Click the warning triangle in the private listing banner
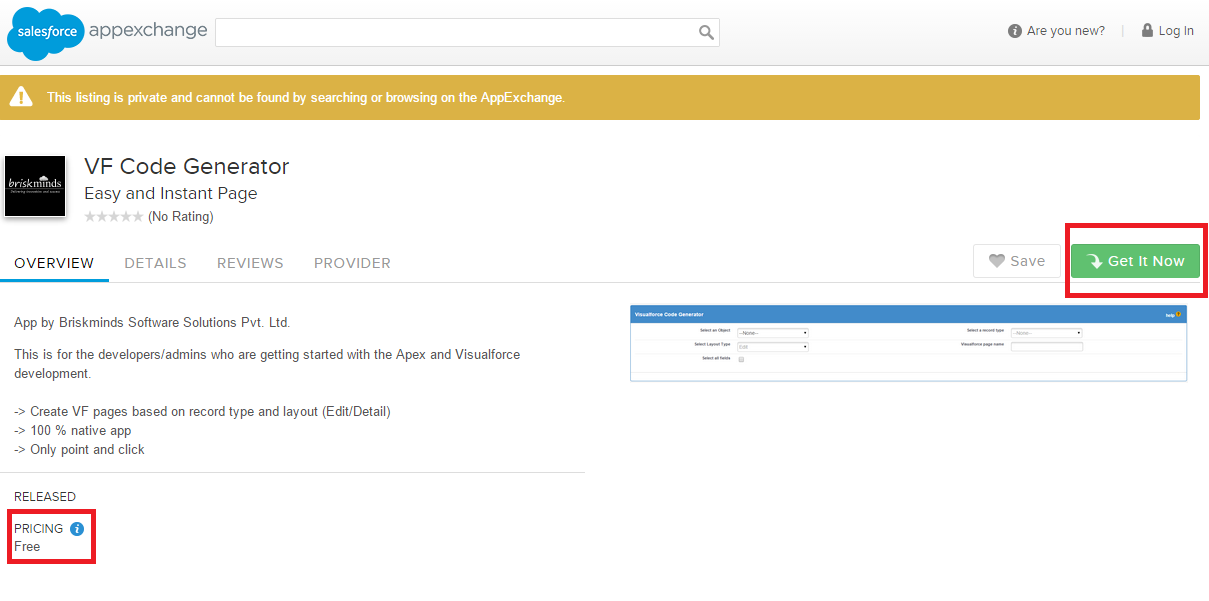 coord(21,96)
